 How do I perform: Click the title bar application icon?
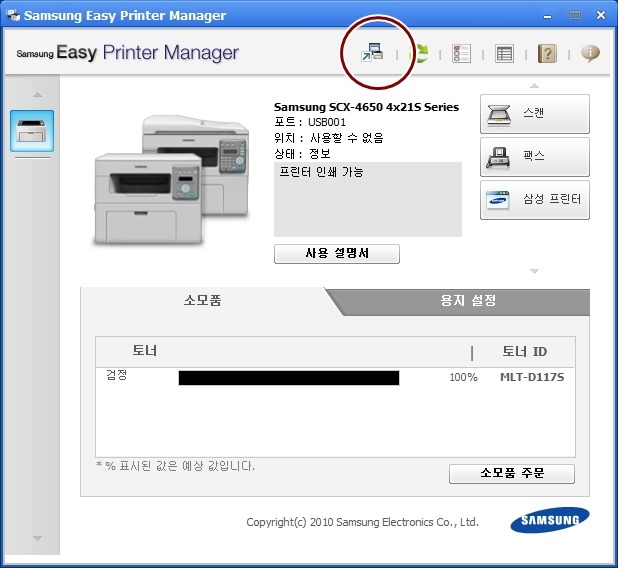[13, 15]
